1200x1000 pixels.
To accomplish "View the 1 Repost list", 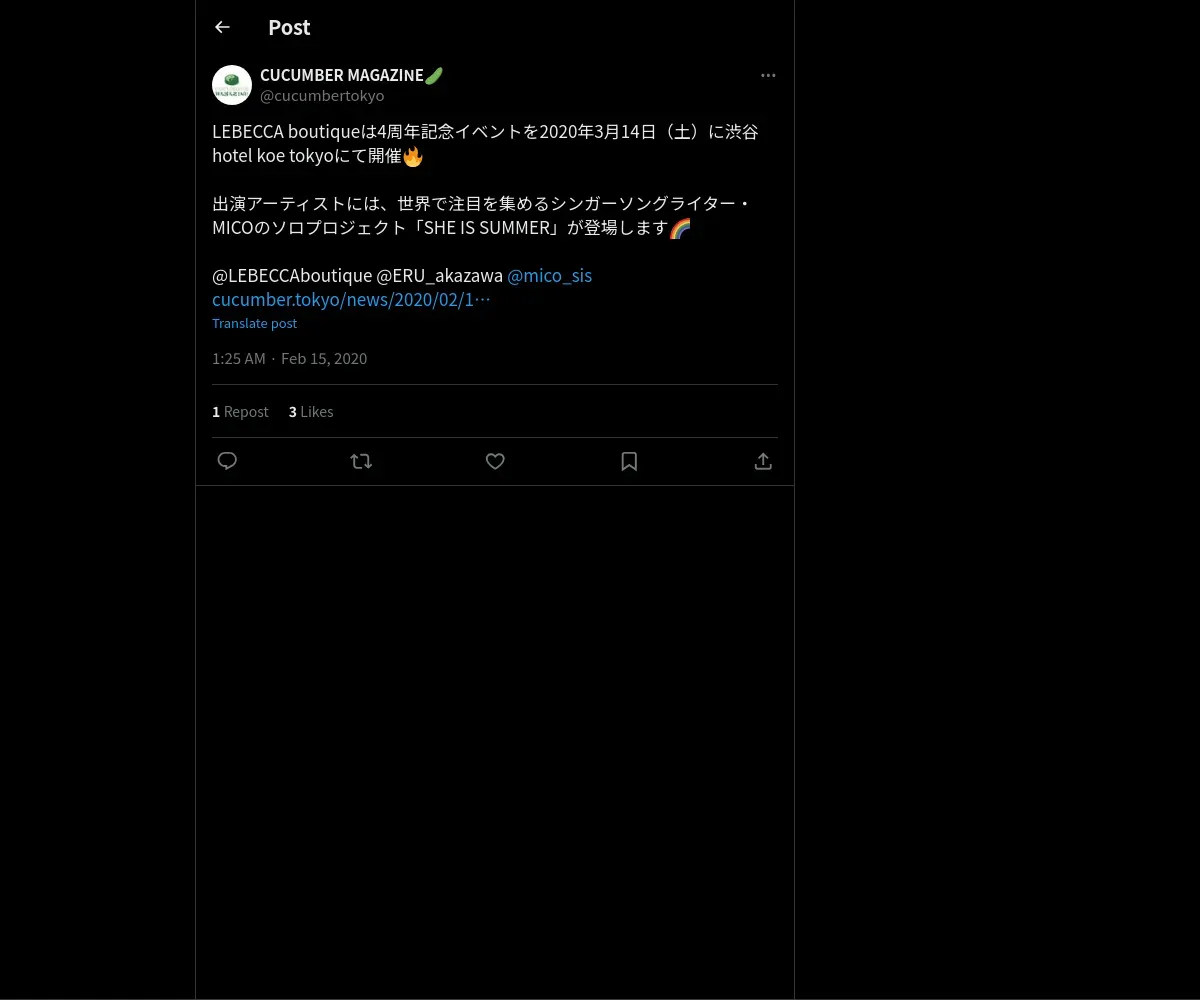I will coord(240,411).
